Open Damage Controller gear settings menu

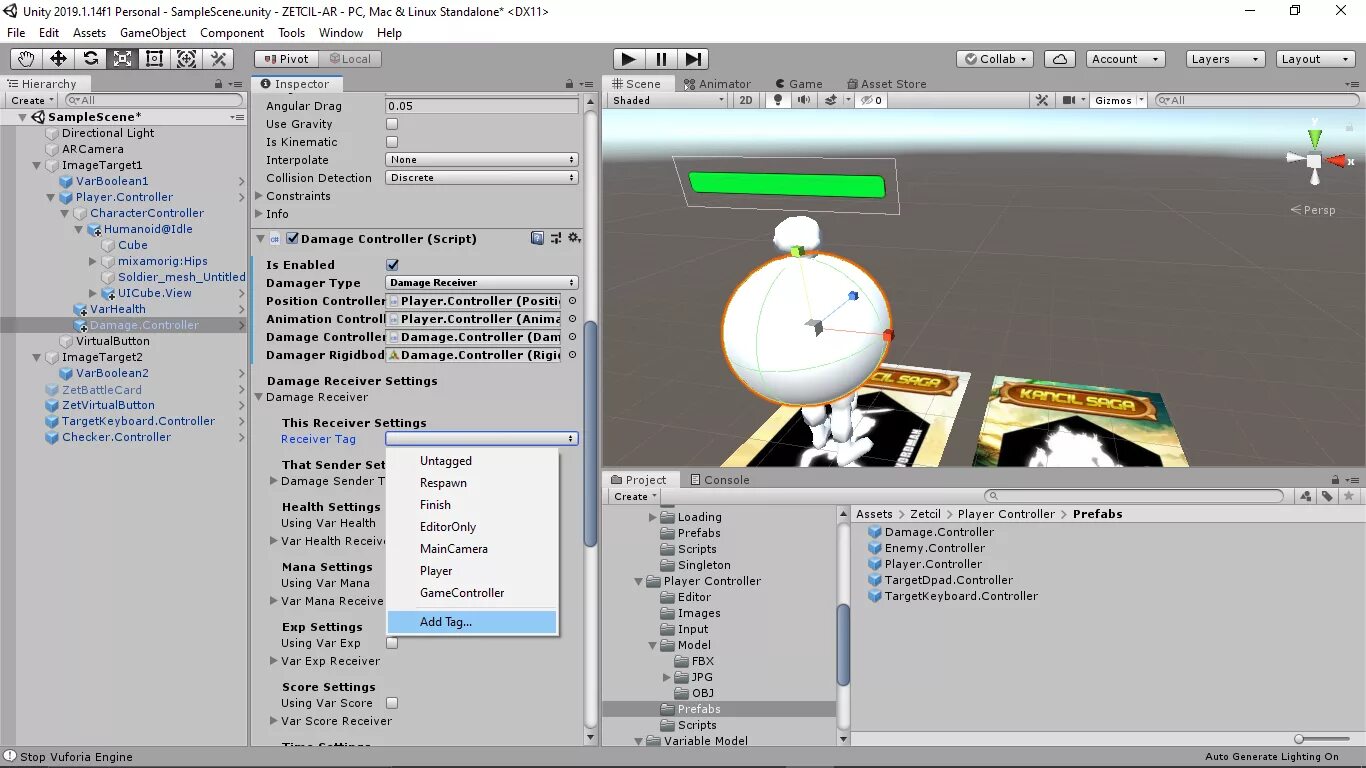coord(574,238)
